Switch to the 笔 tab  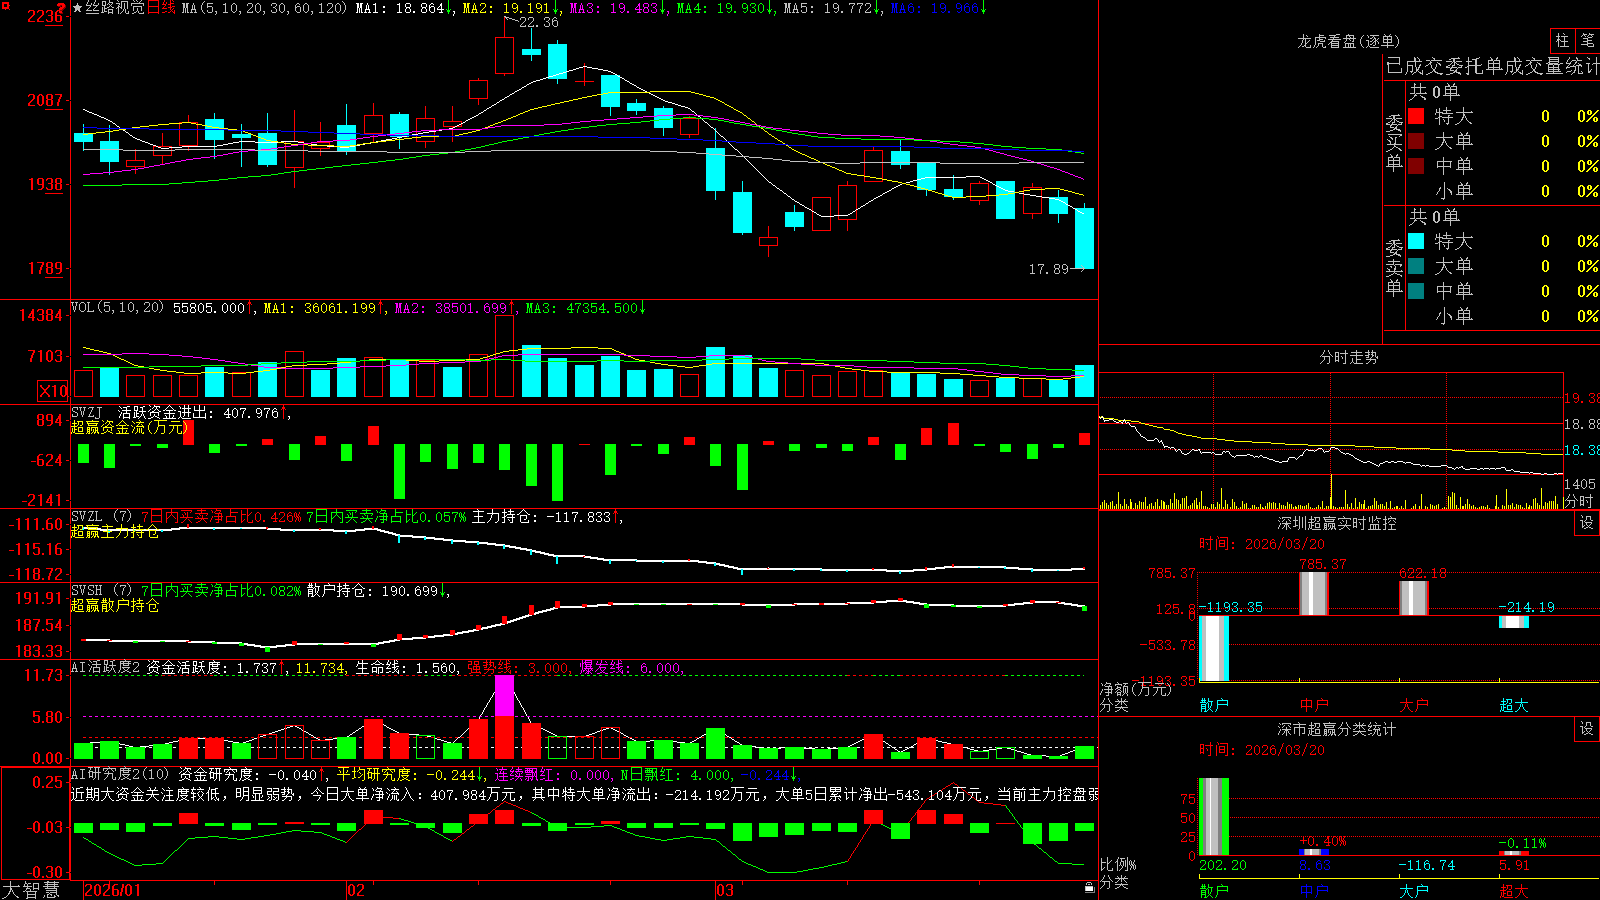point(1587,40)
